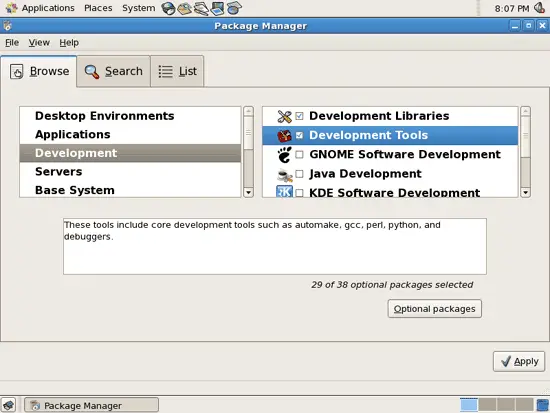The width and height of the screenshot is (550, 413).
Task: Click the category list scrollbar thumb
Action: (248, 133)
